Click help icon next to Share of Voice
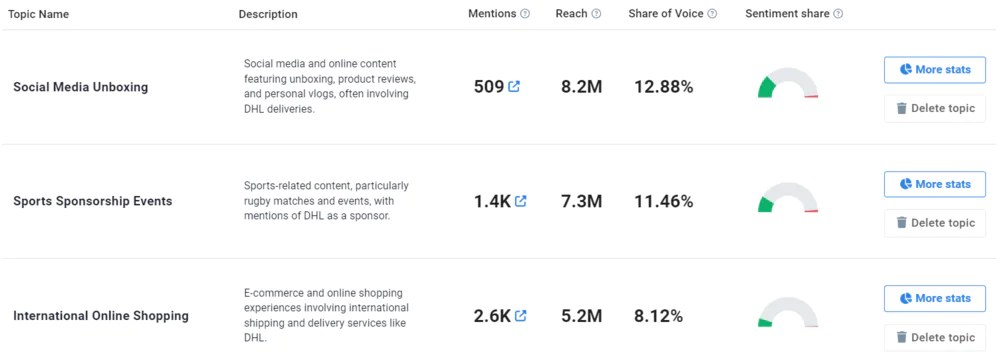1000x360 pixels. pyautogui.click(x=712, y=14)
